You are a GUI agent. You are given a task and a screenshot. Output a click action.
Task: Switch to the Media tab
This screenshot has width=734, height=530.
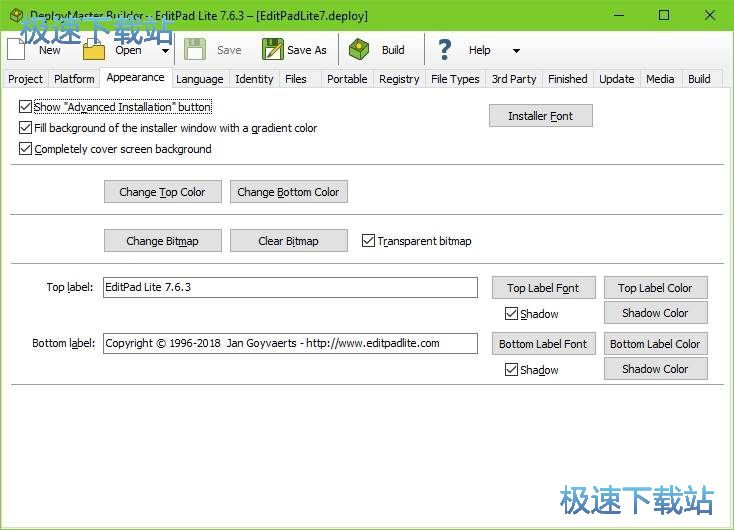(x=660, y=79)
